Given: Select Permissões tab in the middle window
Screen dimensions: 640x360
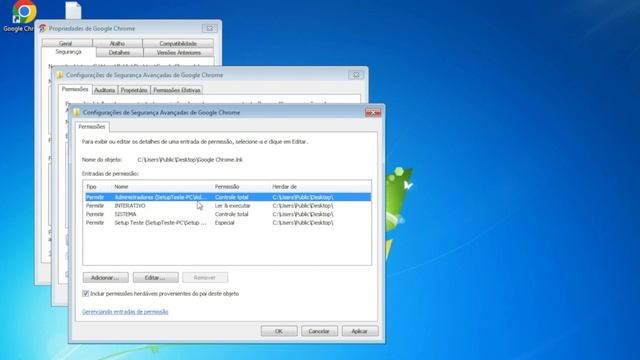Looking at the screenshot, I should [75, 89].
